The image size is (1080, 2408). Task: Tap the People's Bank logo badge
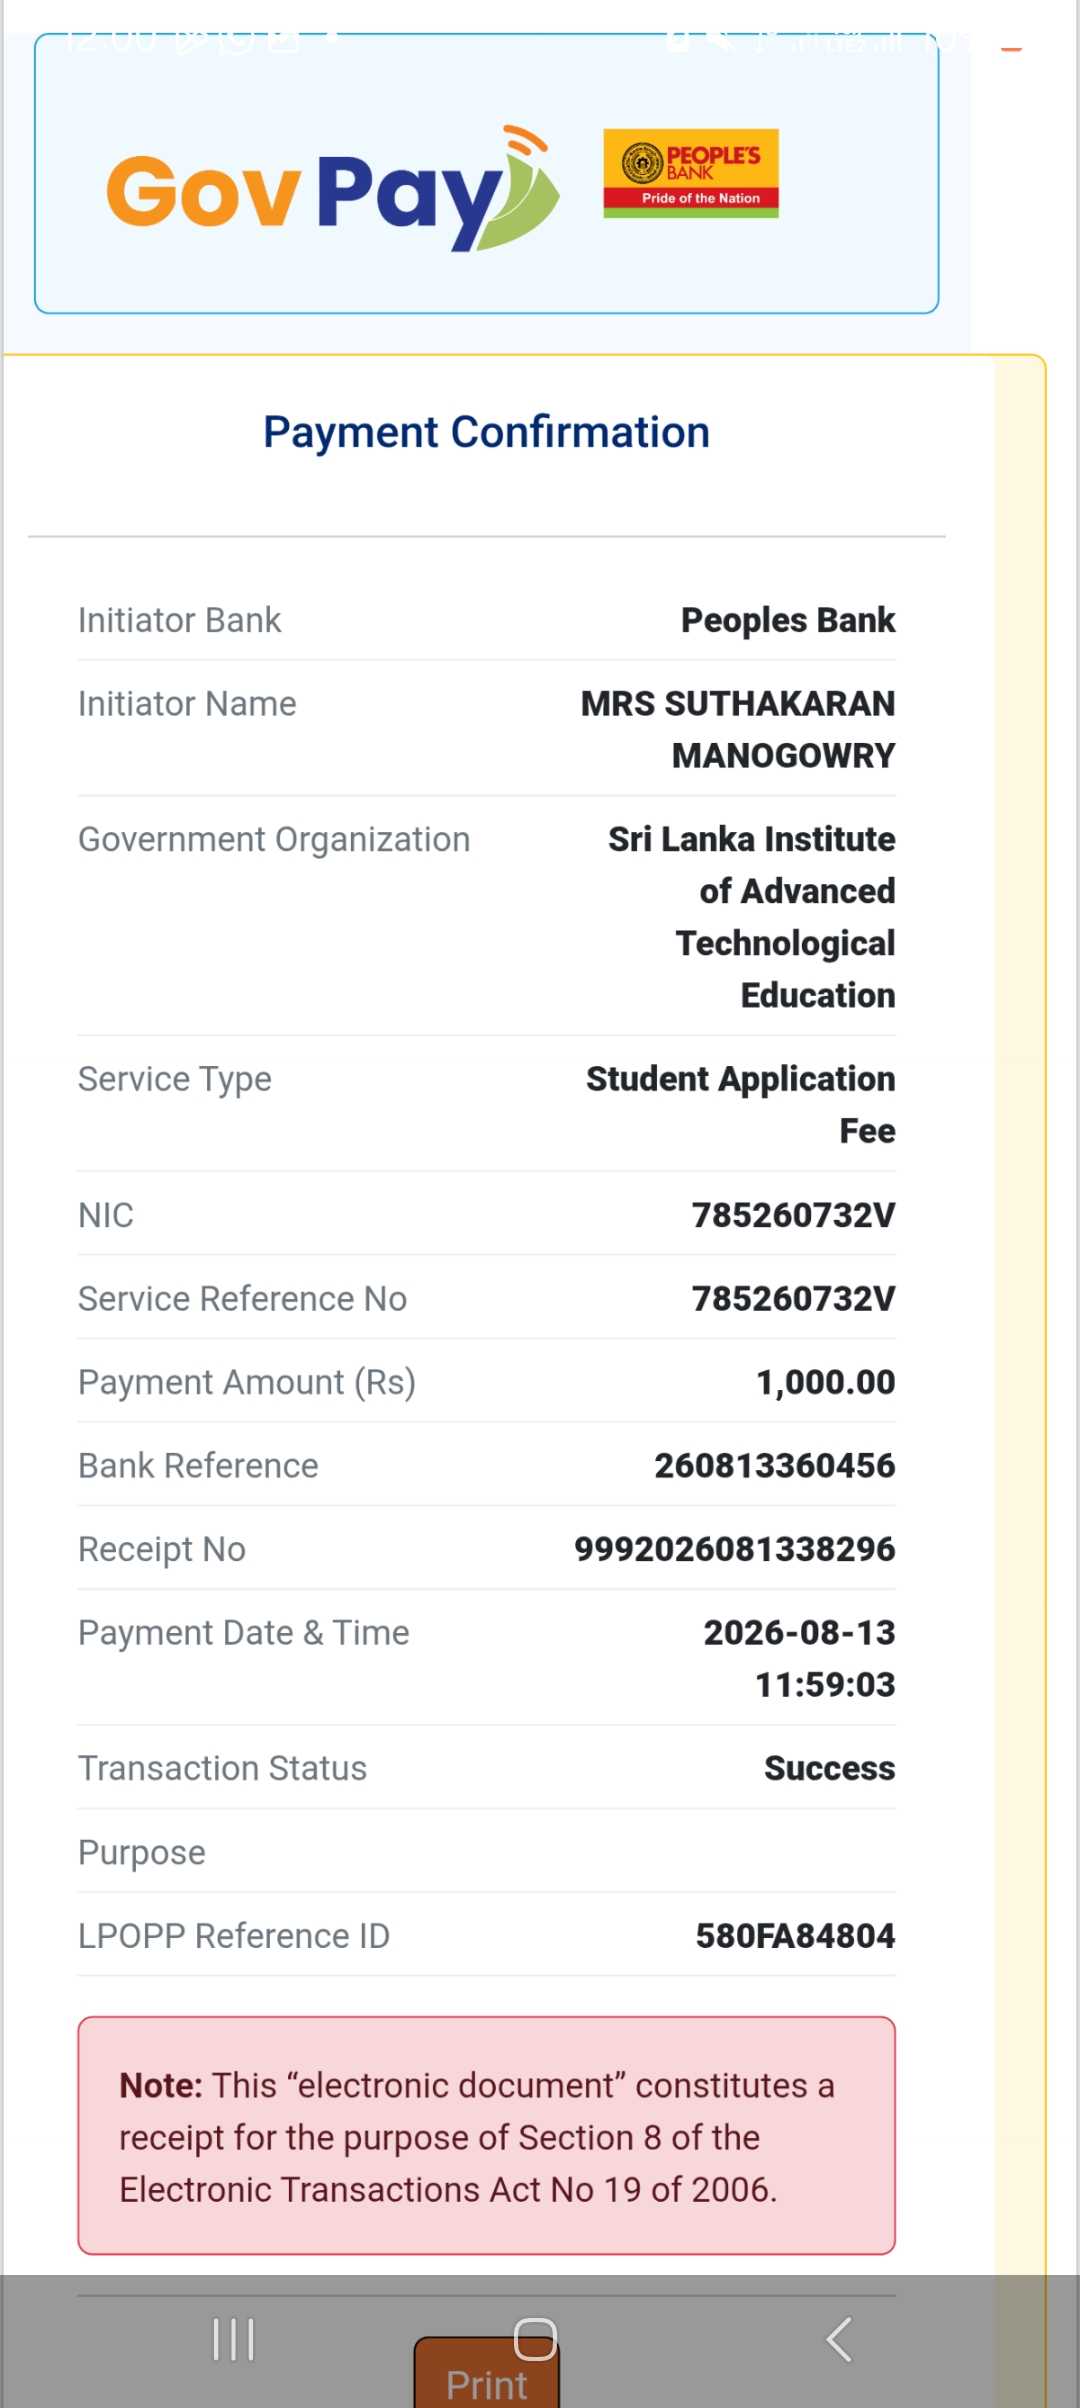click(691, 174)
